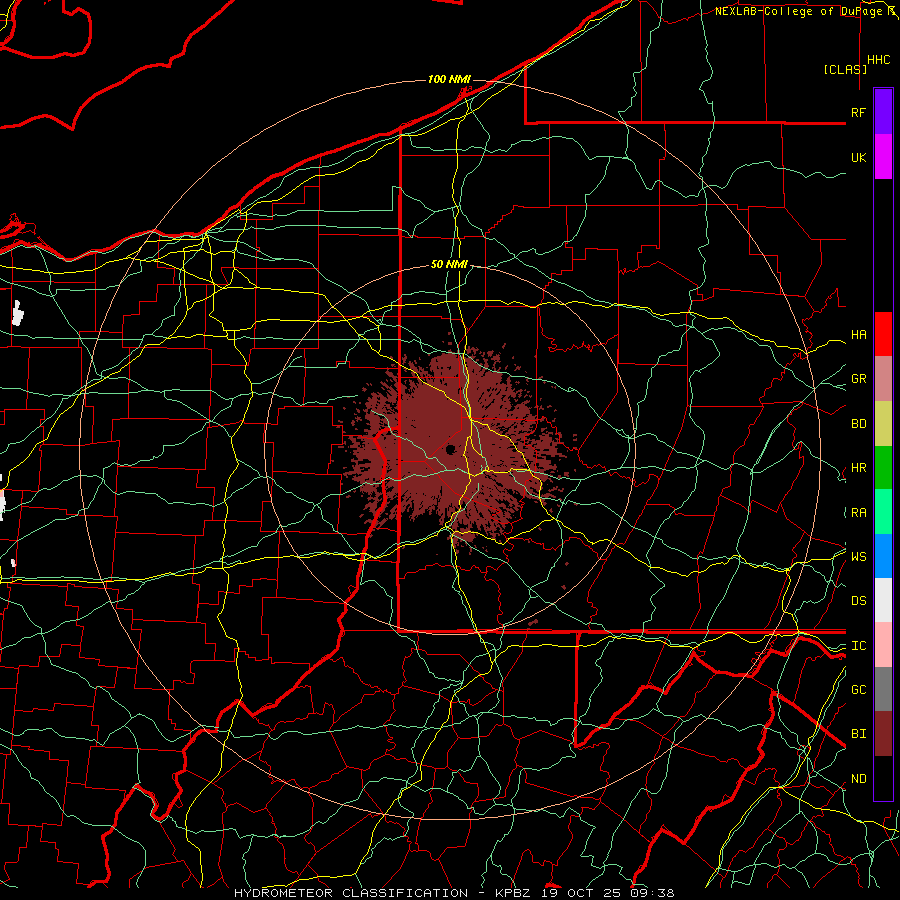Click the 50 NMI range ring label
This screenshot has width=900, height=900.
pyautogui.click(x=449, y=264)
